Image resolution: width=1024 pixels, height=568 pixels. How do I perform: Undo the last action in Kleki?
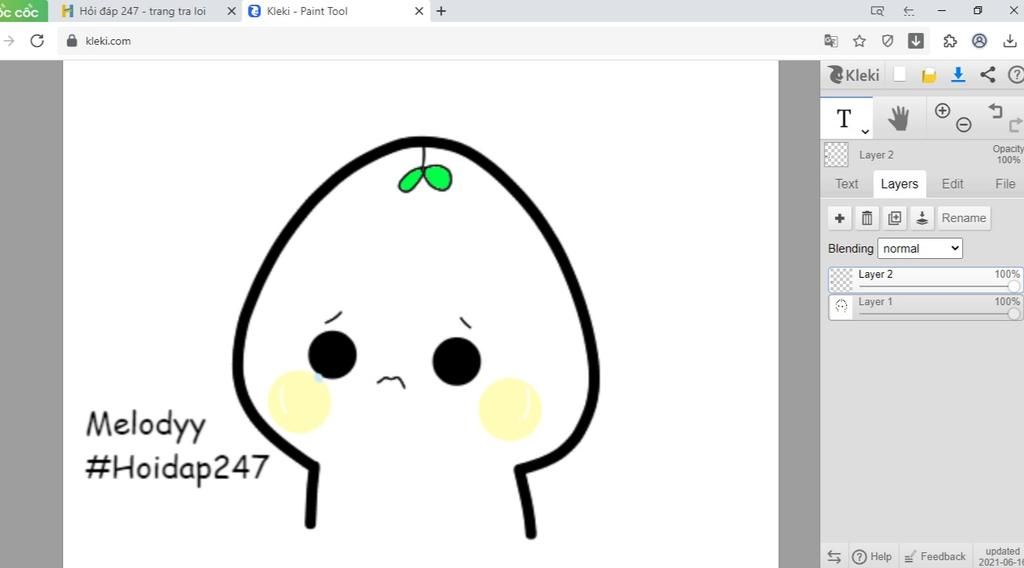995,110
